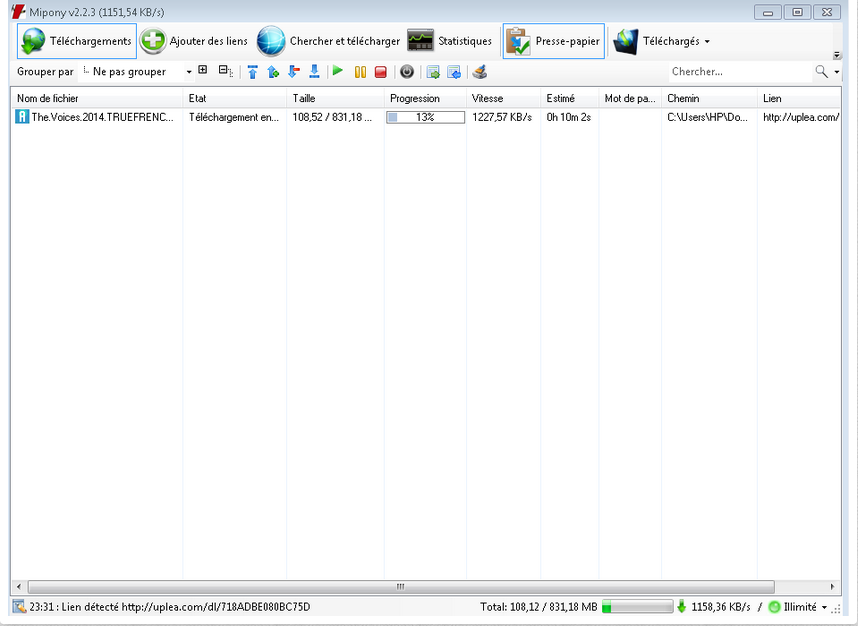Open the Statistiques view

coord(450,41)
